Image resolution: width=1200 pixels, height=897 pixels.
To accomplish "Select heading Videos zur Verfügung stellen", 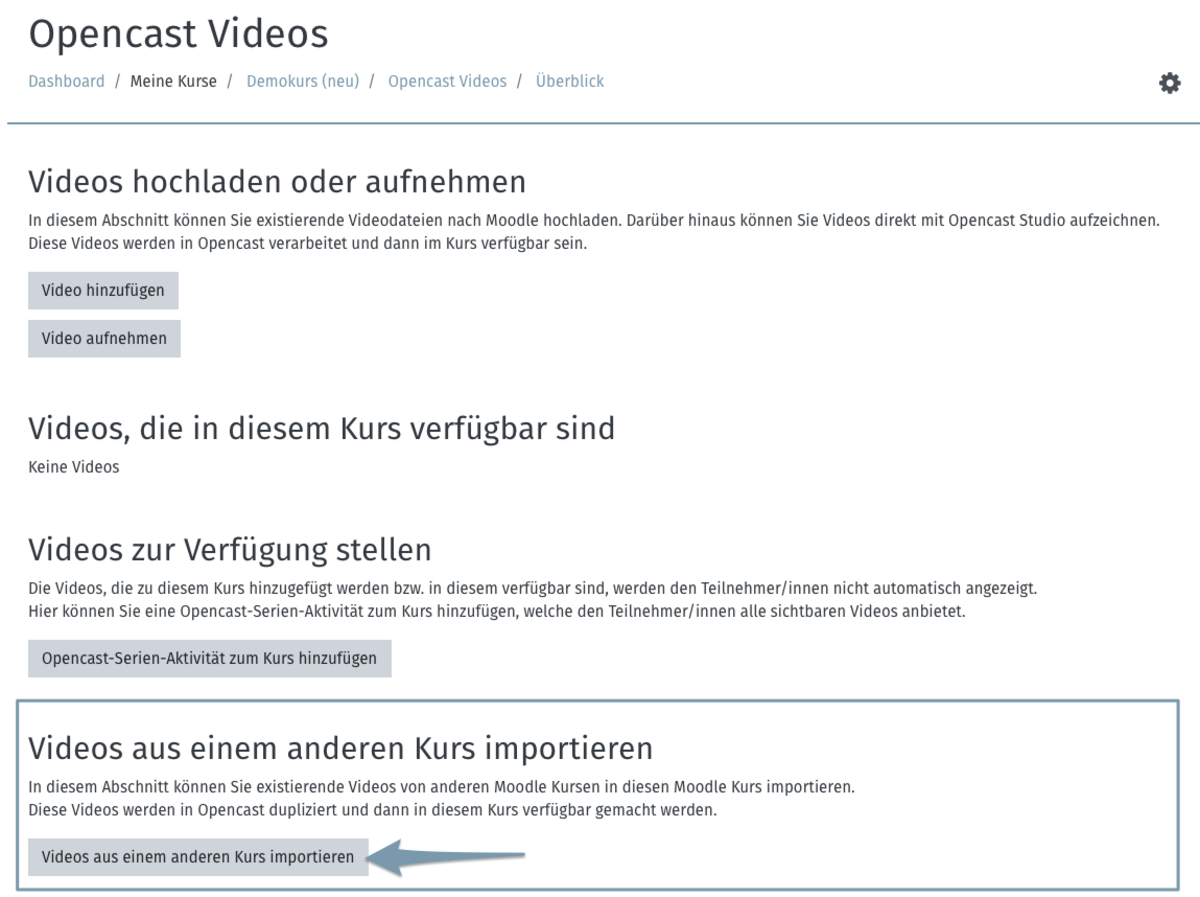I will [230, 550].
